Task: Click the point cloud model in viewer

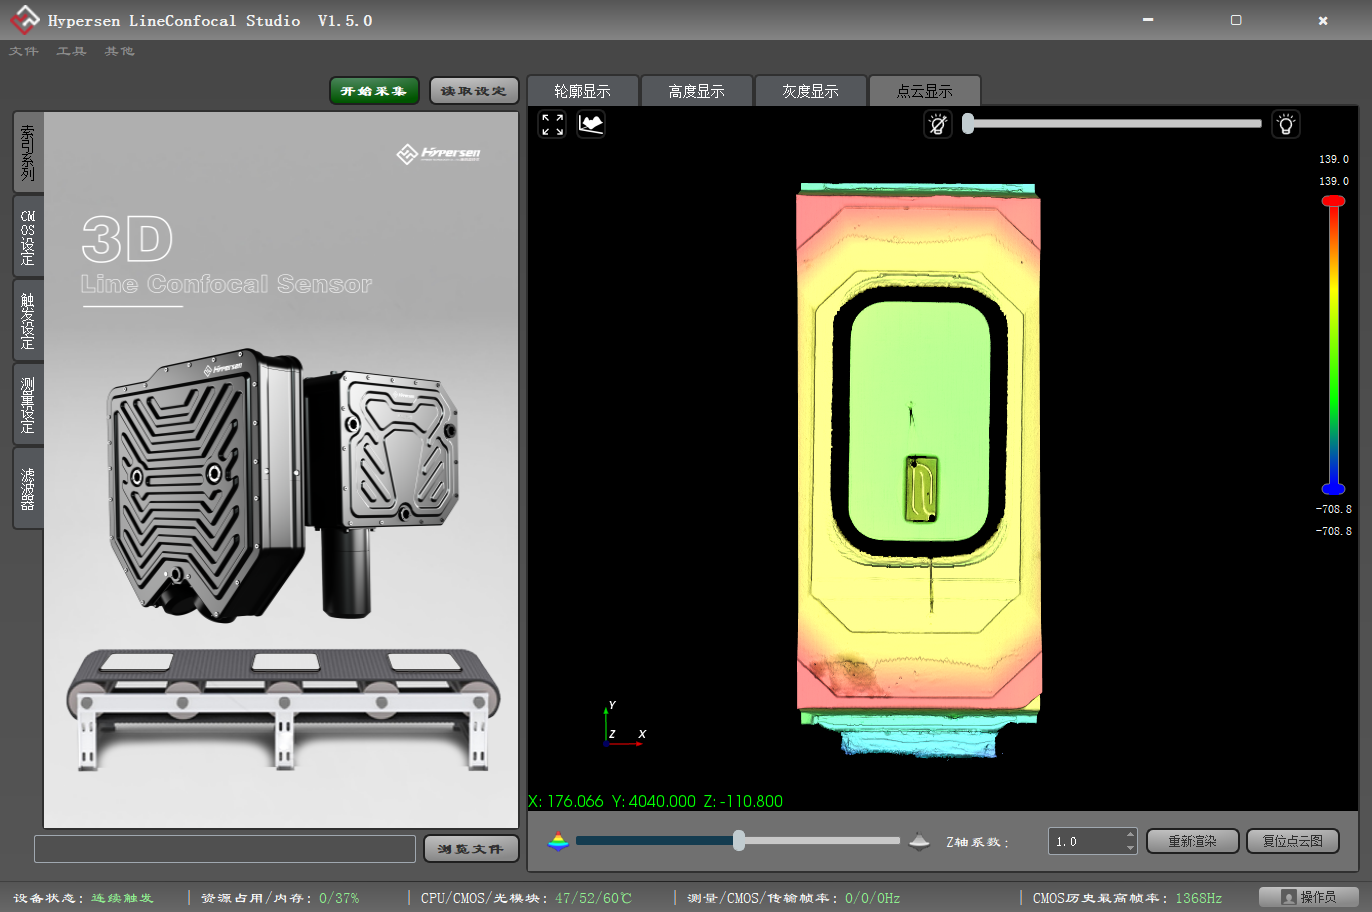Action: pos(919,468)
